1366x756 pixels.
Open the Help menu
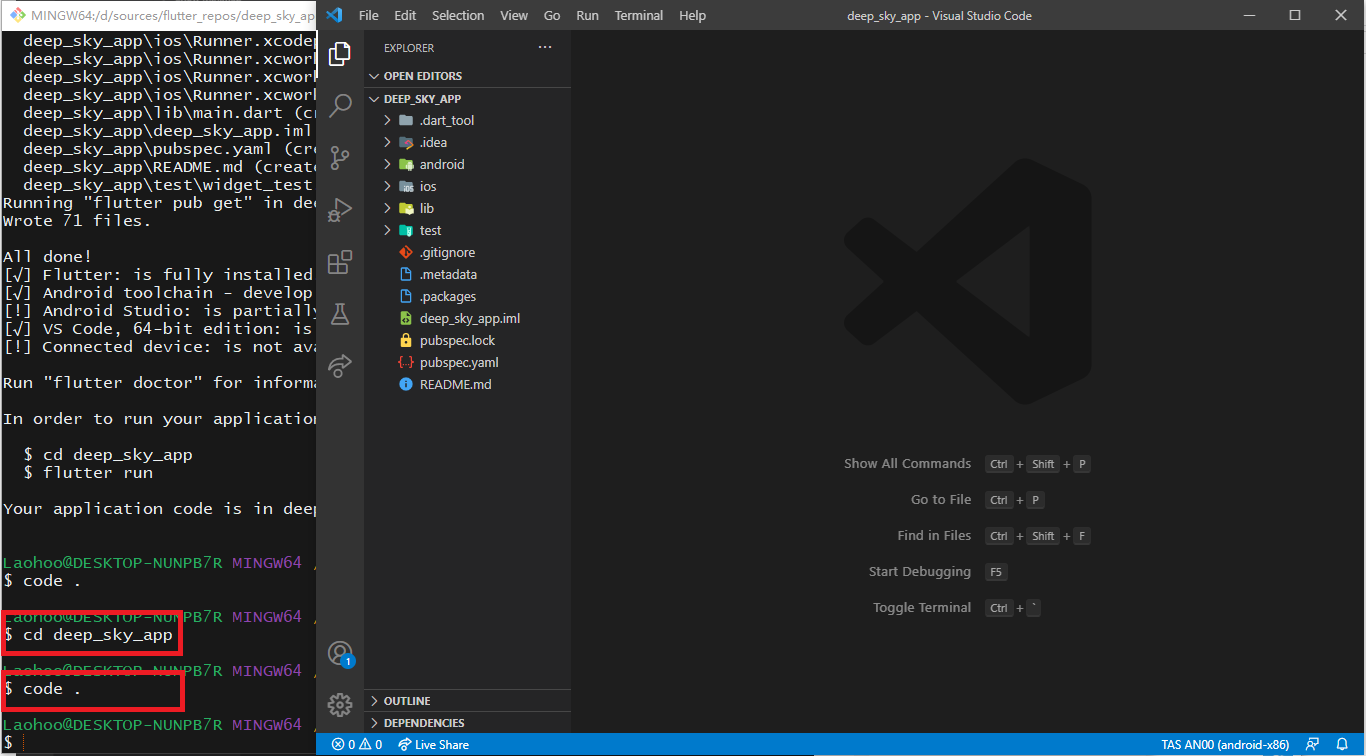pyautogui.click(x=692, y=15)
